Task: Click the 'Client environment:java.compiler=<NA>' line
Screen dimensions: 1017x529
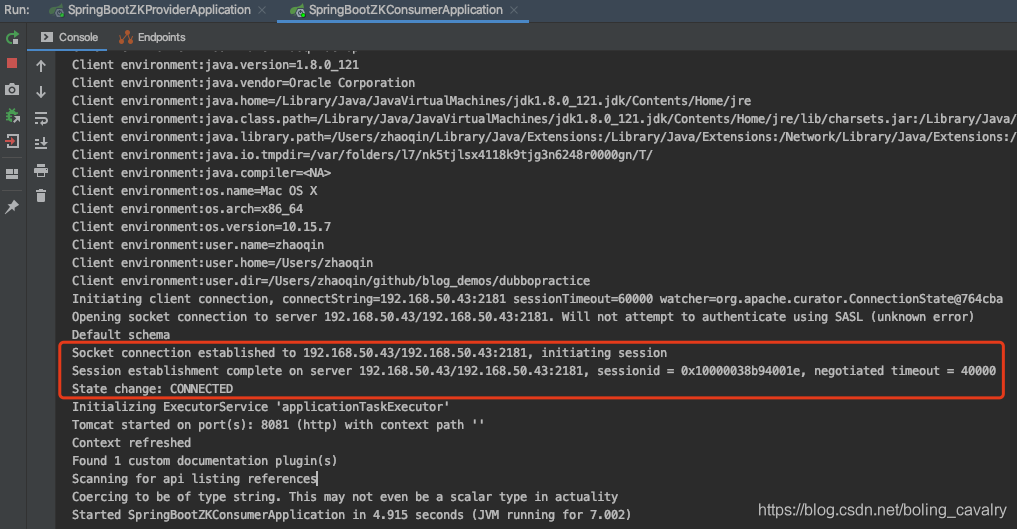Action: tap(201, 172)
